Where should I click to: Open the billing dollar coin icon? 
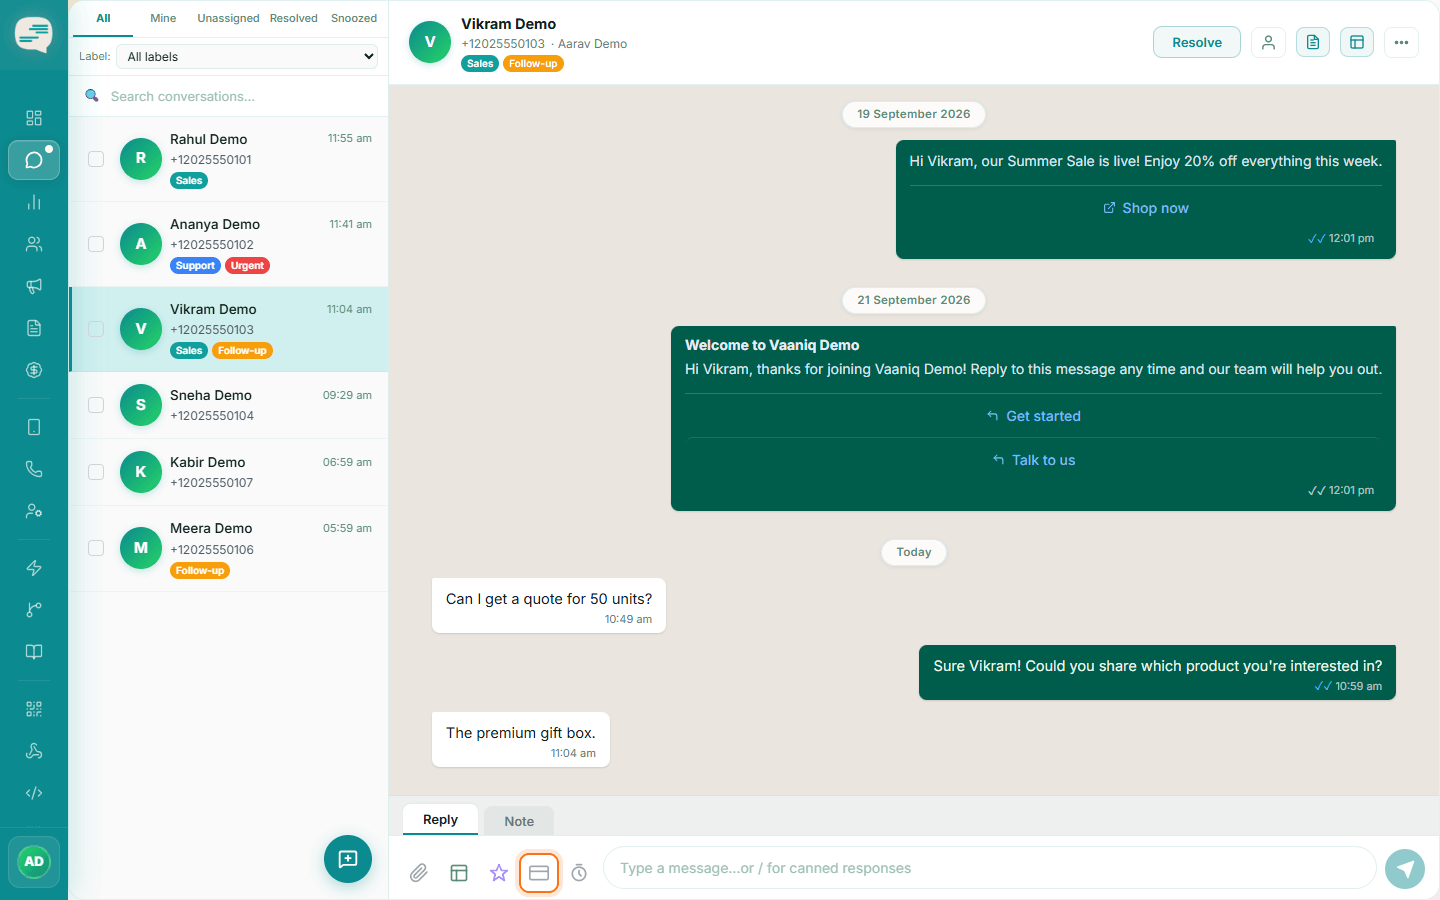(x=34, y=370)
